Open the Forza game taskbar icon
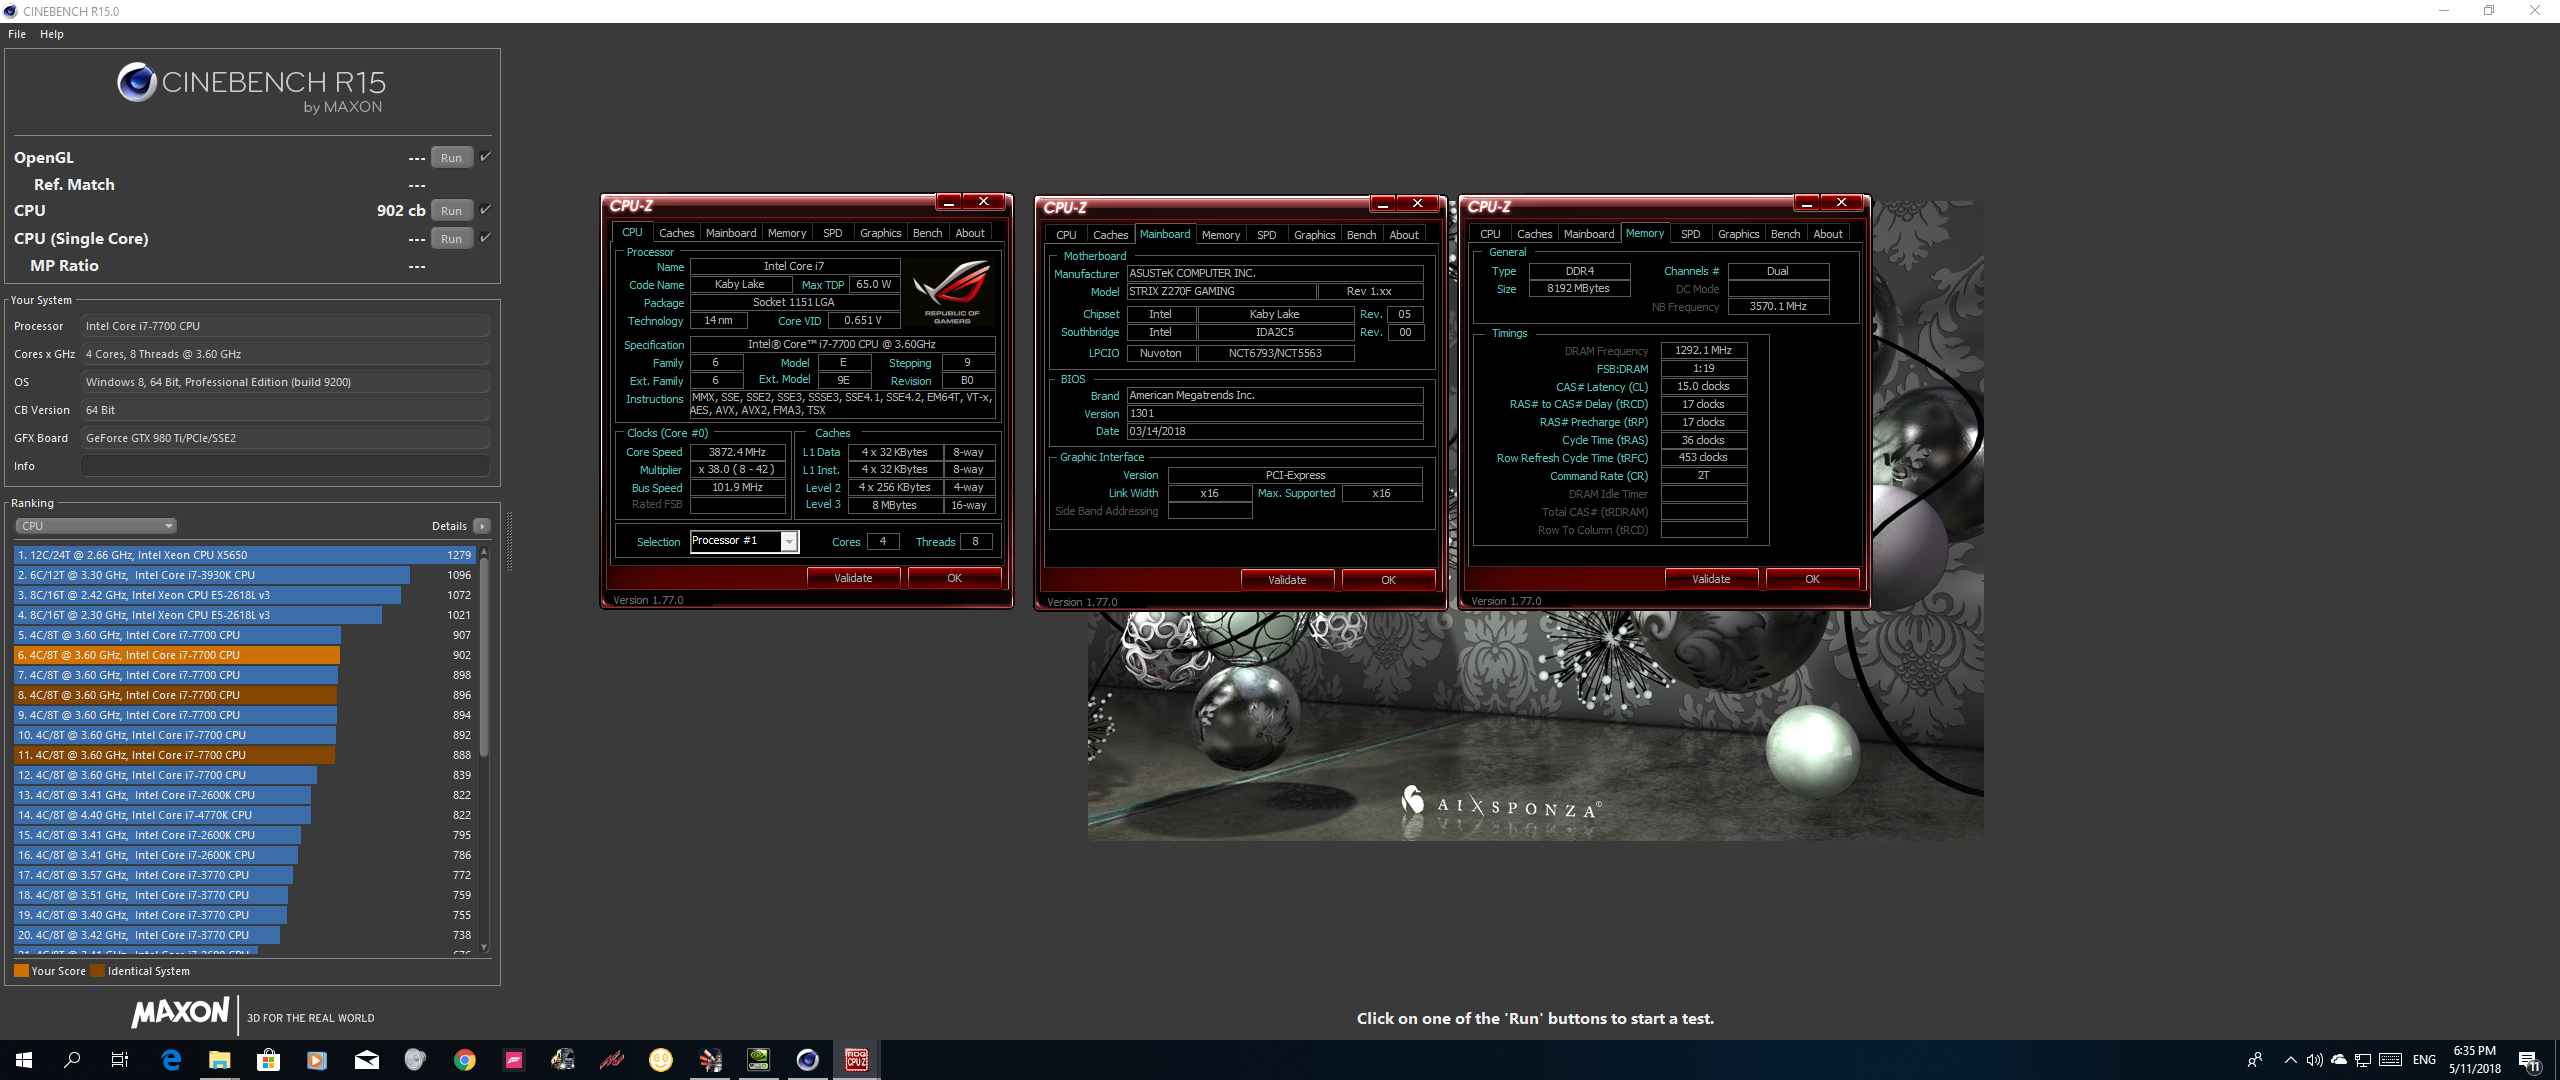Screen dimensions: 2560x1080 [x=514, y=1060]
